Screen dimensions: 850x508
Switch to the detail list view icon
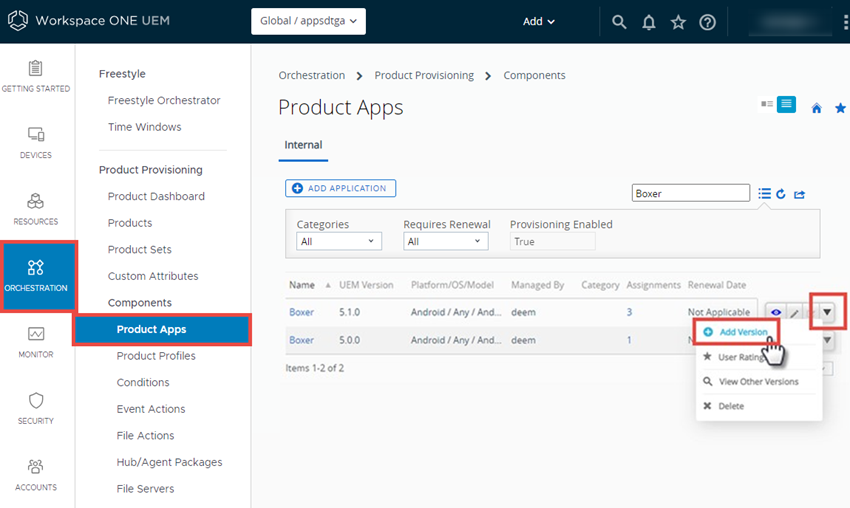pyautogui.click(x=786, y=104)
